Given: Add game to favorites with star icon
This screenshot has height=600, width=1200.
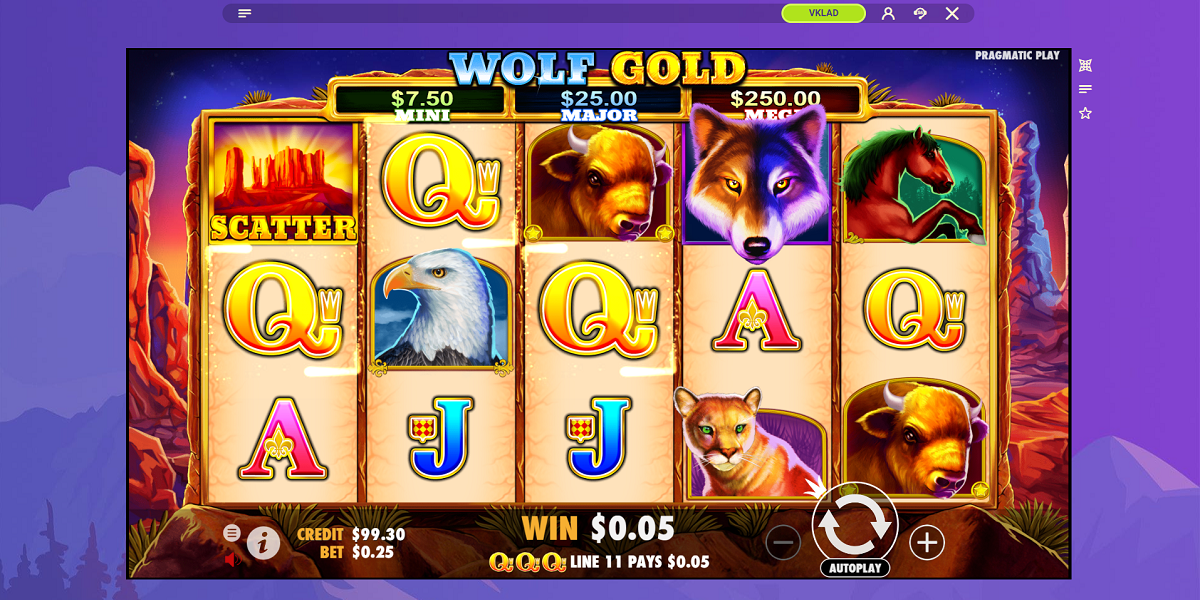Looking at the screenshot, I should [x=1085, y=113].
